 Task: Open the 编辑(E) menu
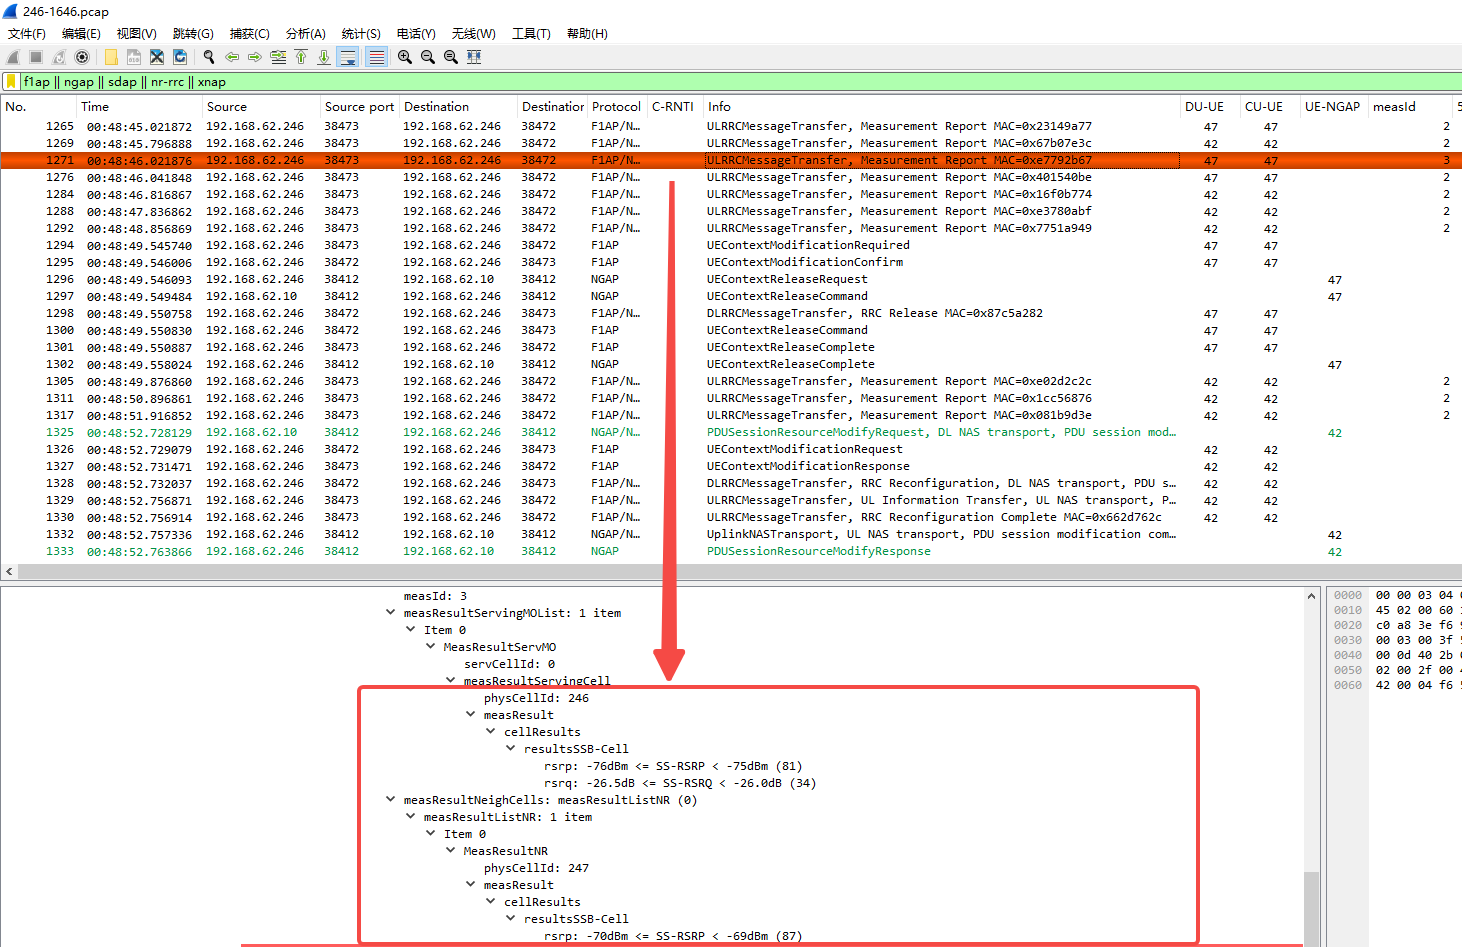tap(81, 34)
